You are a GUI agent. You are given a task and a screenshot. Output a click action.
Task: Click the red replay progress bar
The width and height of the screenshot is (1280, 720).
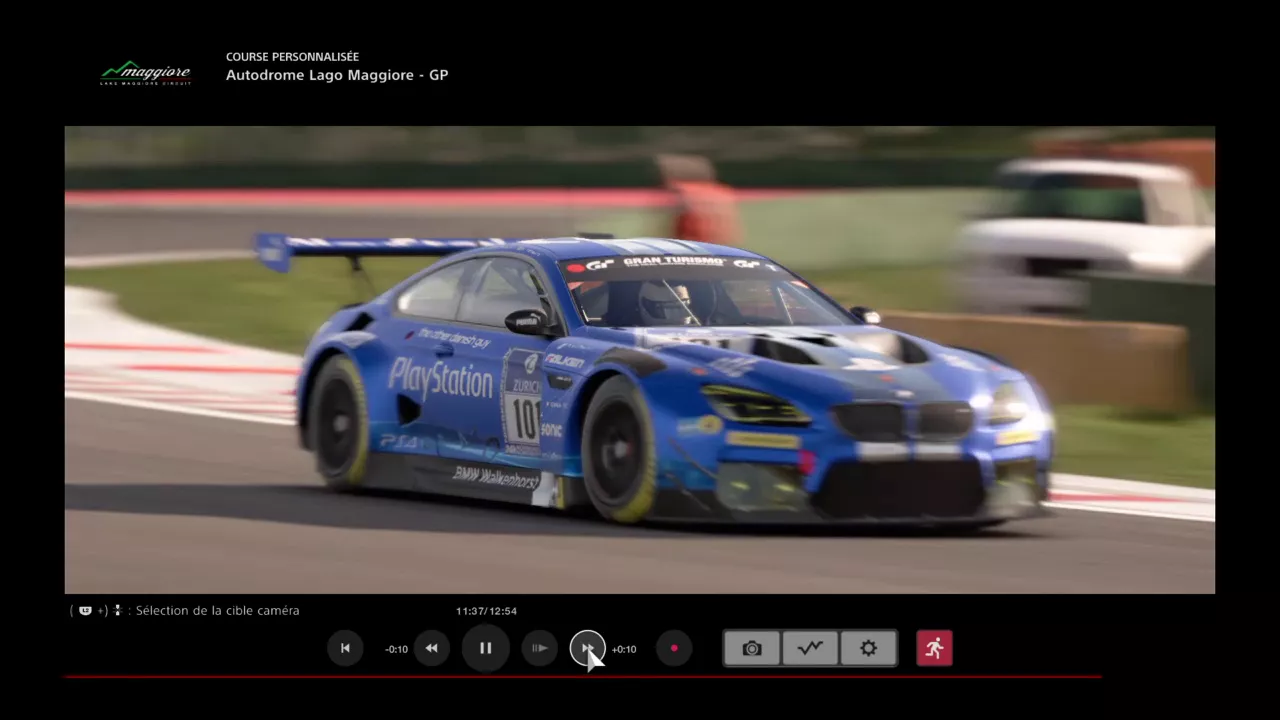click(583, 677)
